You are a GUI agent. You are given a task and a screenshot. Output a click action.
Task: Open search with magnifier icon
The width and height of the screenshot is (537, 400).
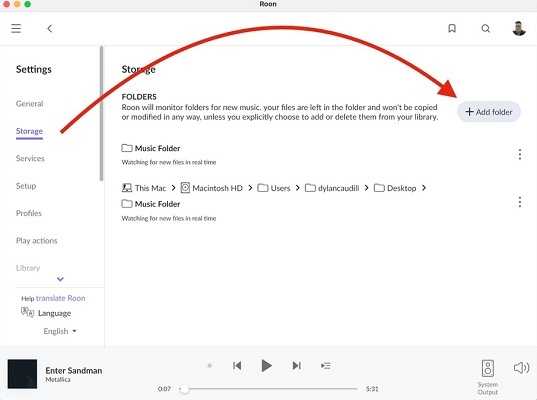pyautogui.click(x=486, y=28)
